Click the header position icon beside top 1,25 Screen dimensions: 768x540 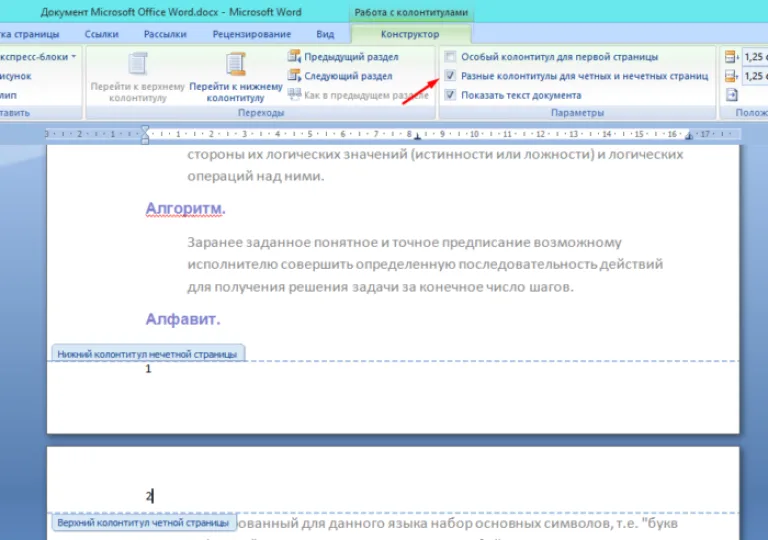[731, 57]
